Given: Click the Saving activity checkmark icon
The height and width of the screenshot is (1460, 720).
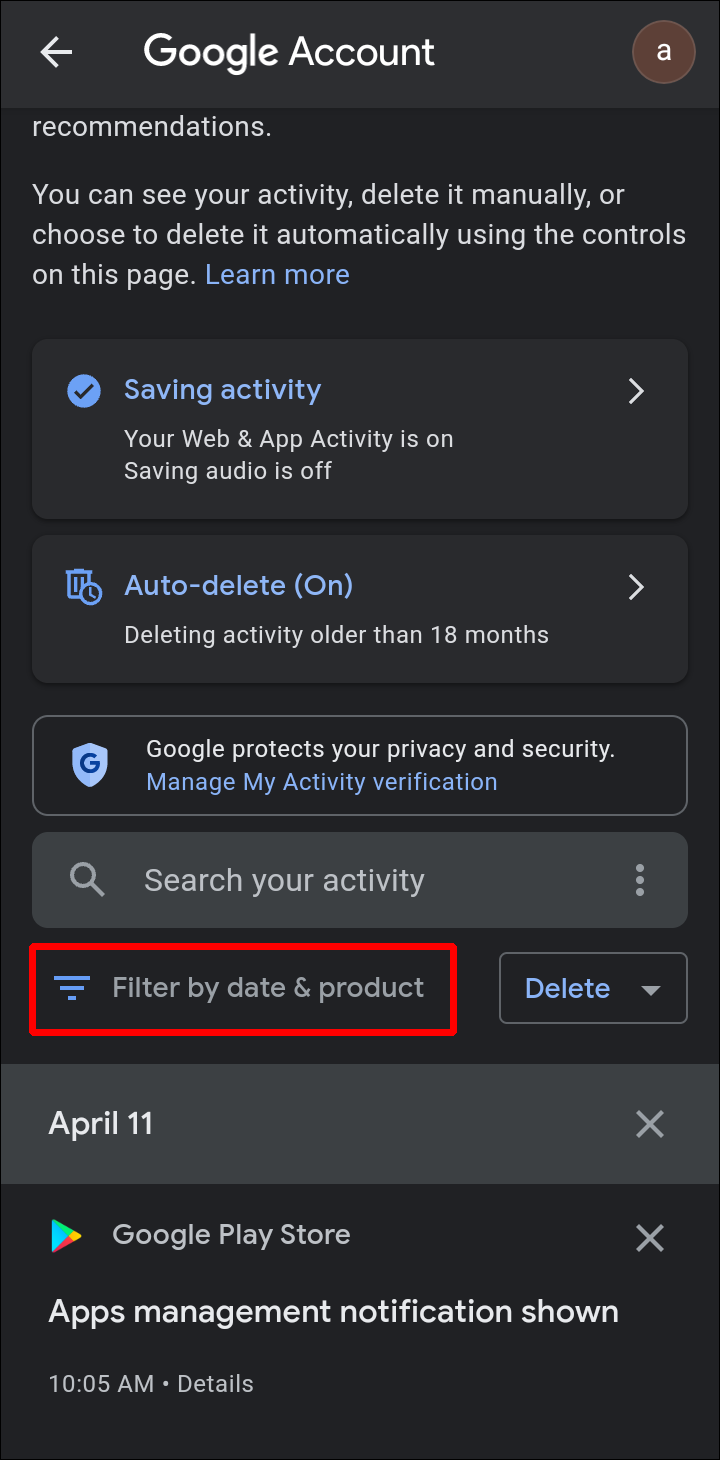Looking at the screenshot, I should [84, 391].
